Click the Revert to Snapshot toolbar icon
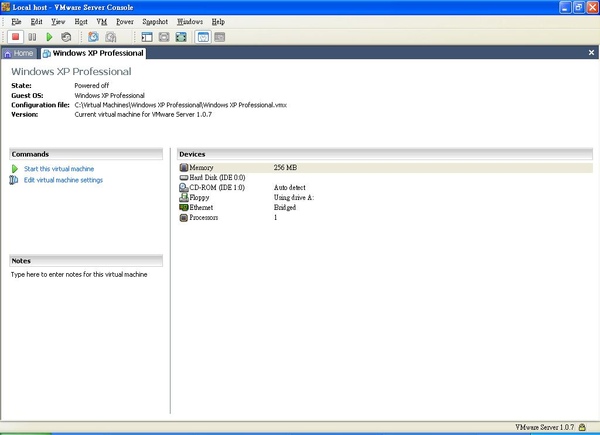This screenshot has width=600, height=435. (111, 37)
